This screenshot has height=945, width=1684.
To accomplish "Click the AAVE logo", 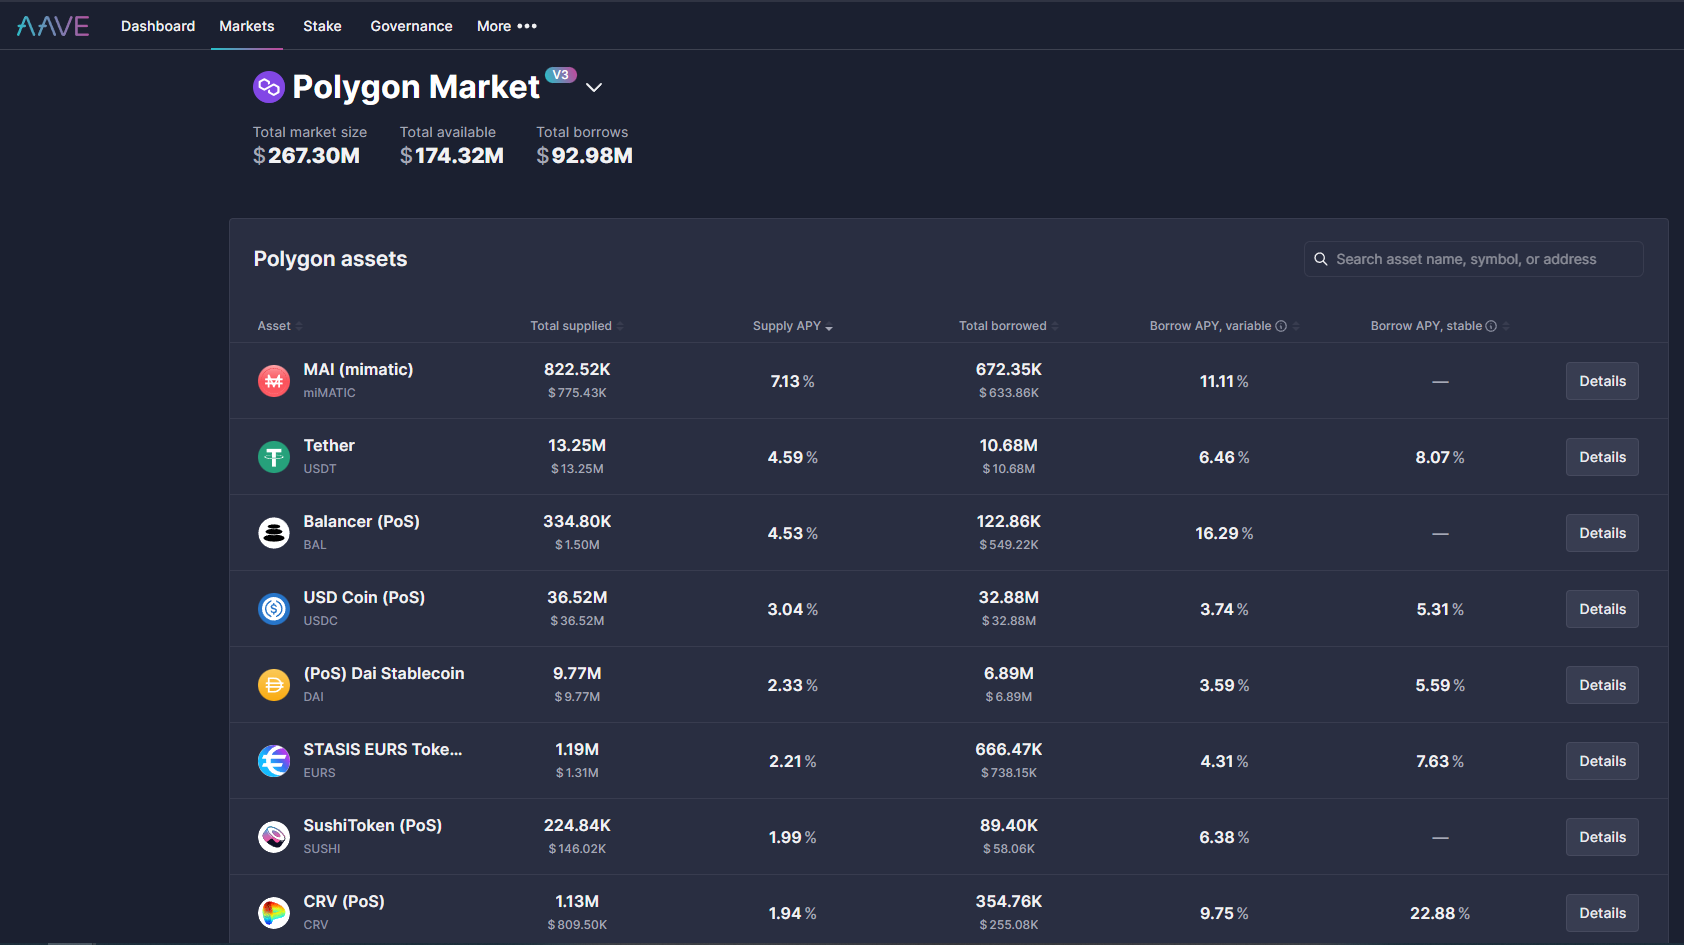I will [53, 26].
